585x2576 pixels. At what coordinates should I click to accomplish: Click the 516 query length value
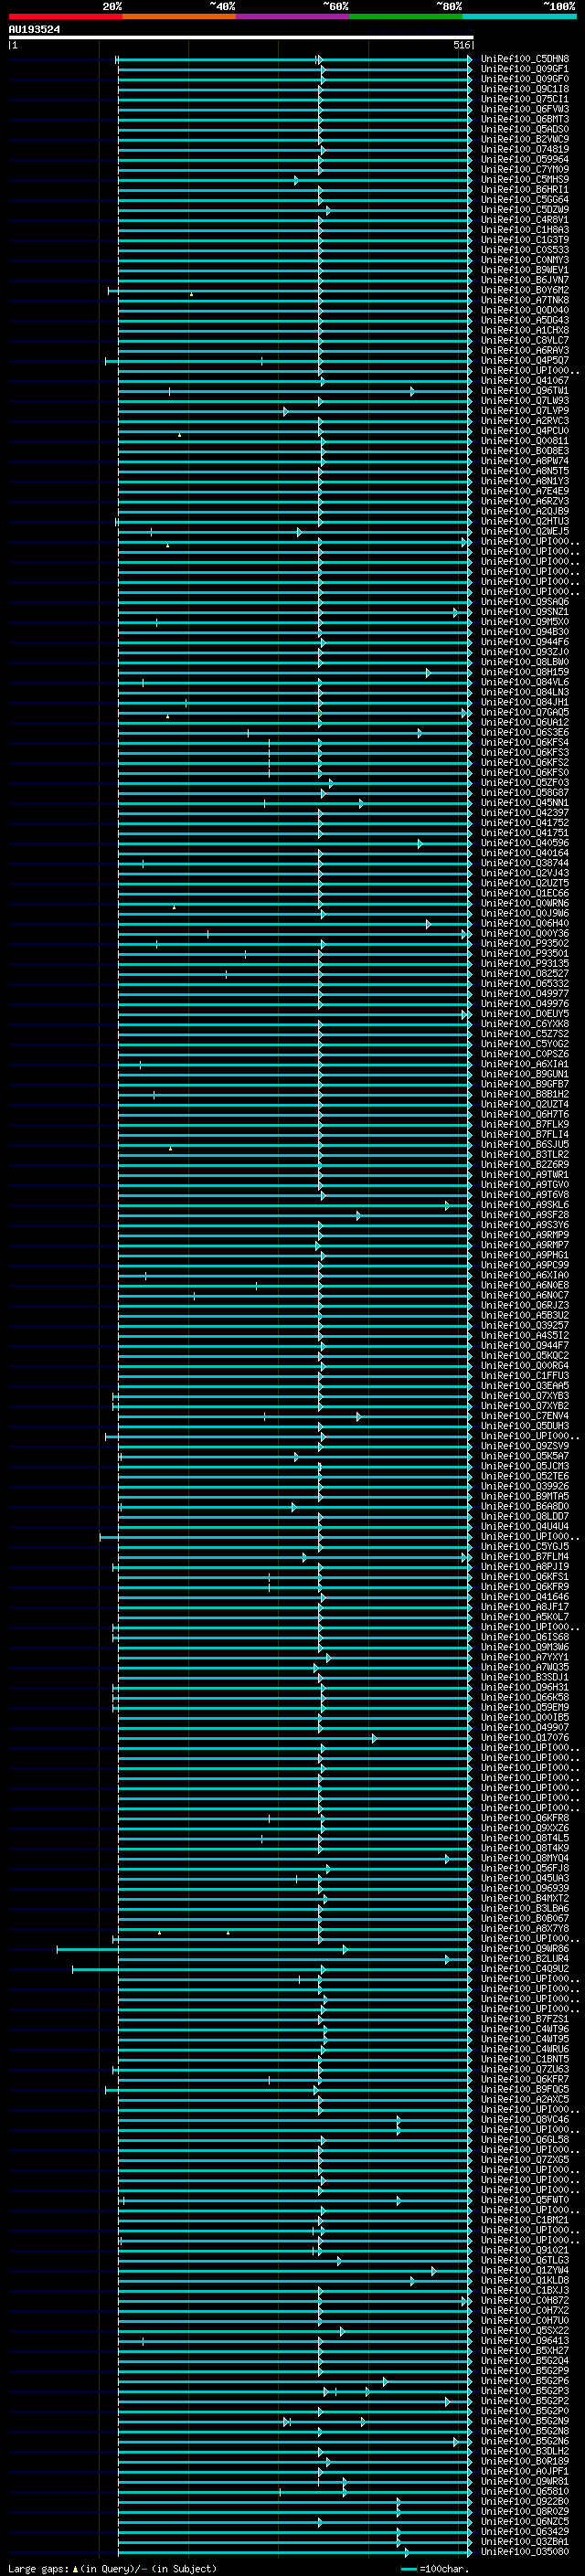click(x=462, y=45)
